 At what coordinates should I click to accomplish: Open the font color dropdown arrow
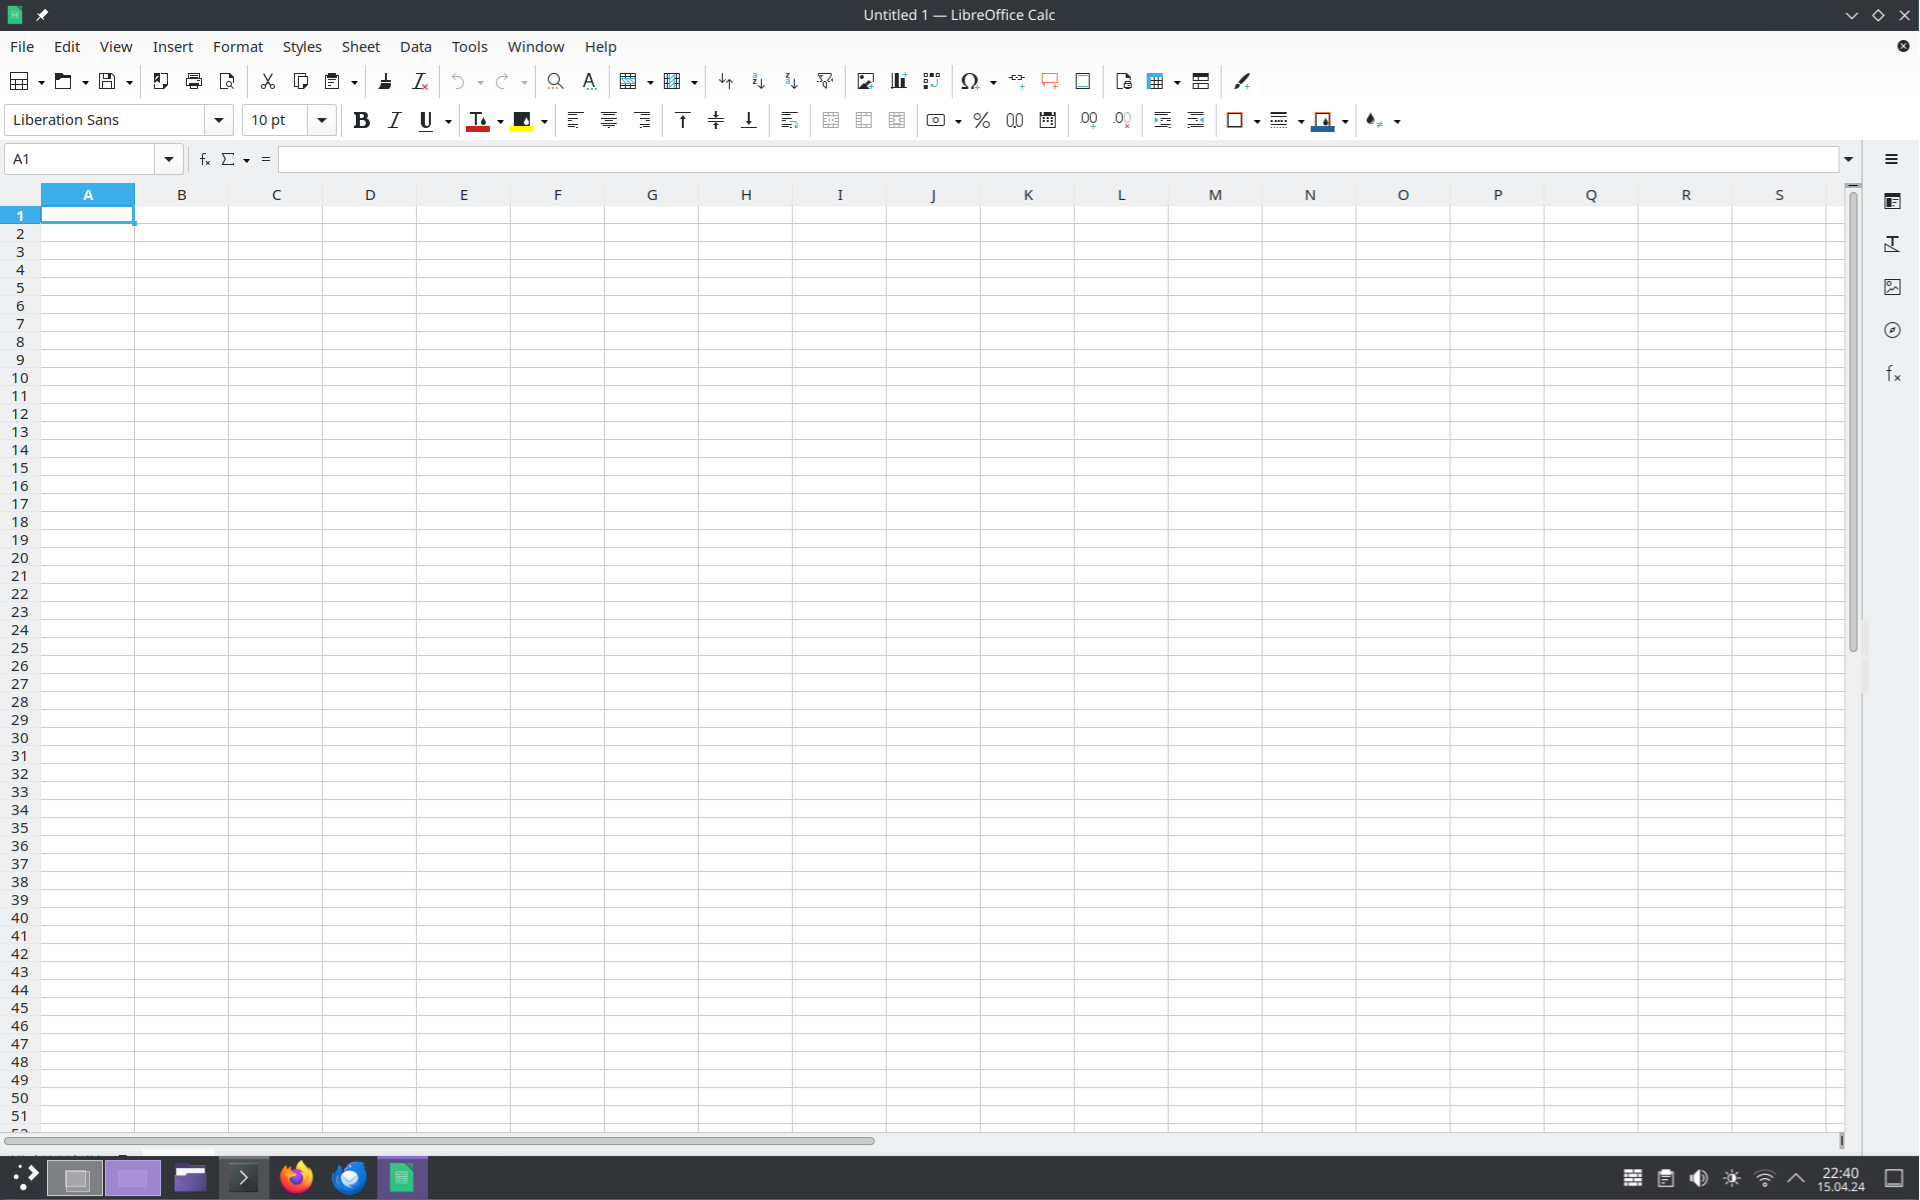(500, 121)
